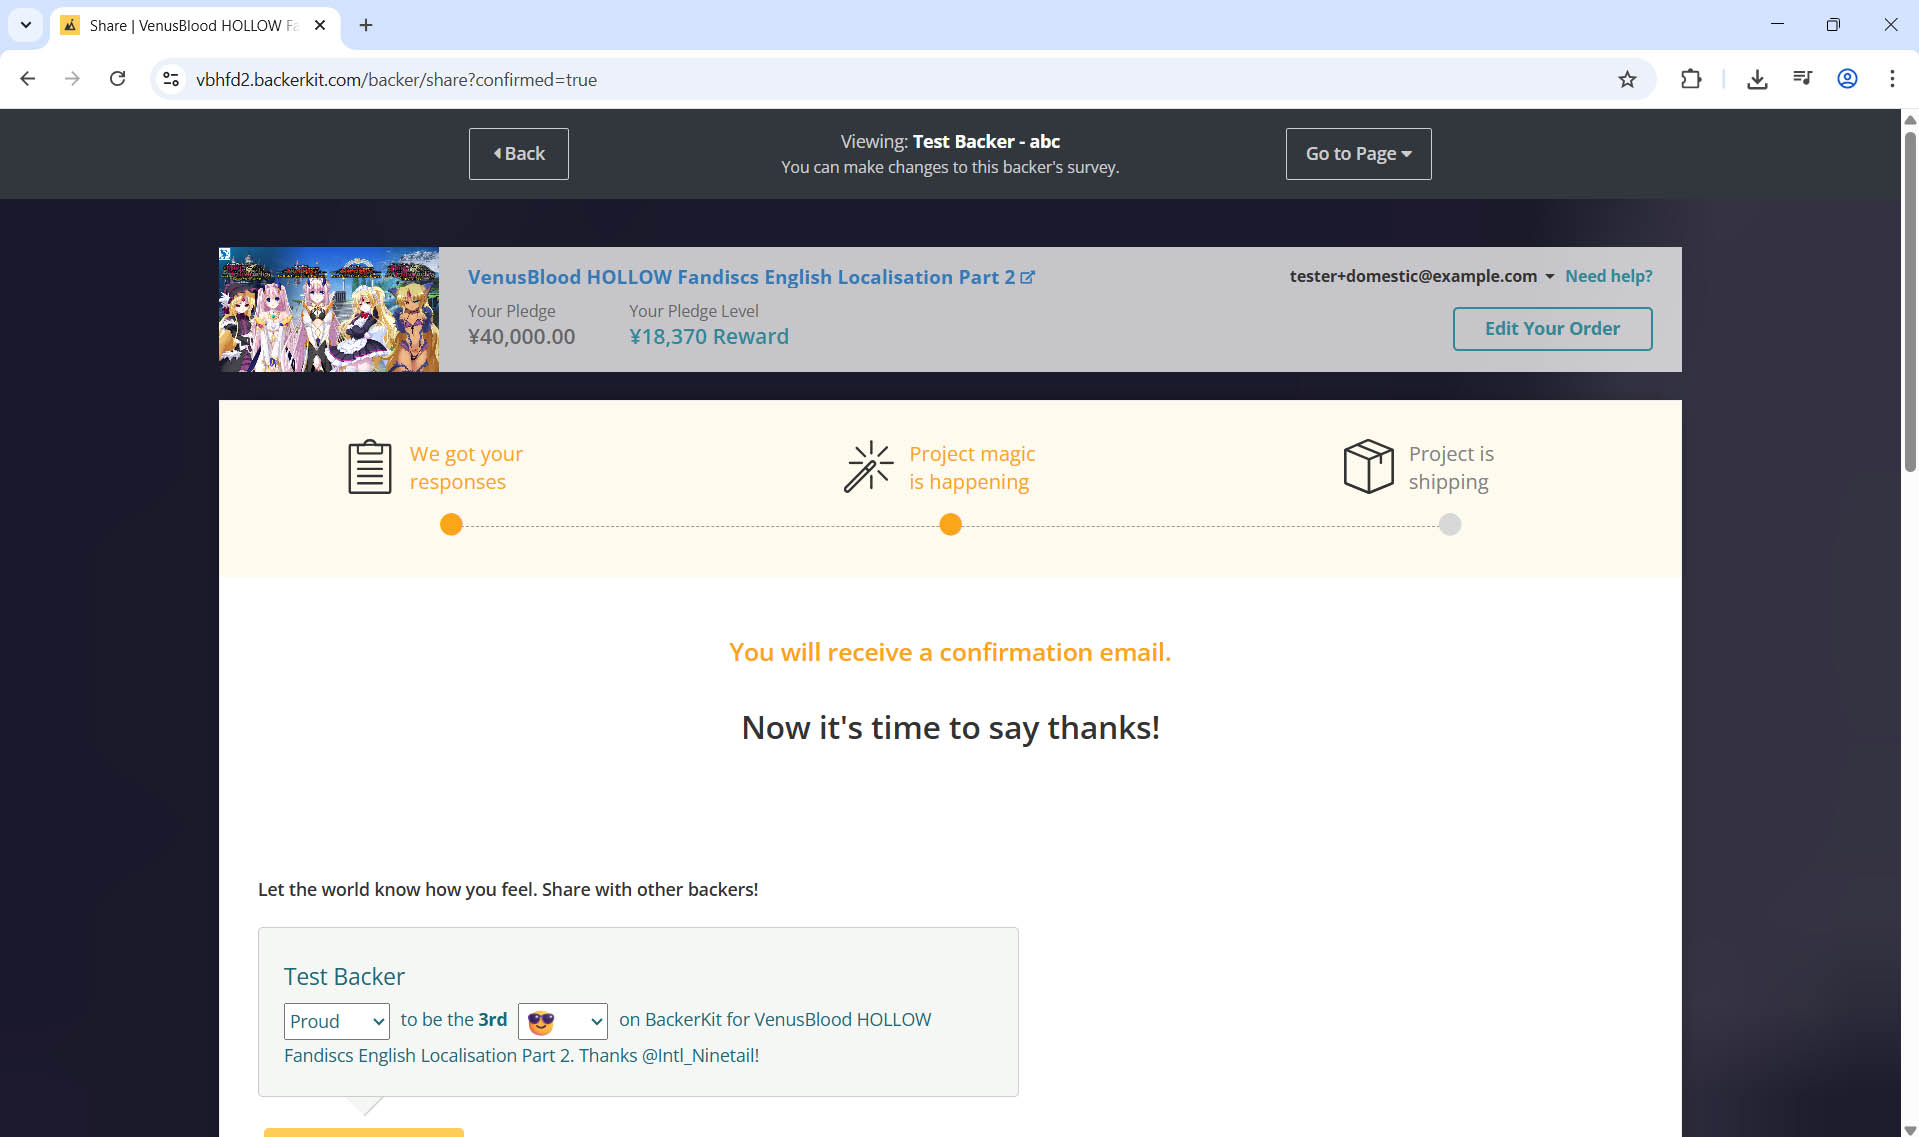Open the browser extensions puzzle icon

pyautogui.click(x=1691, y=79)
